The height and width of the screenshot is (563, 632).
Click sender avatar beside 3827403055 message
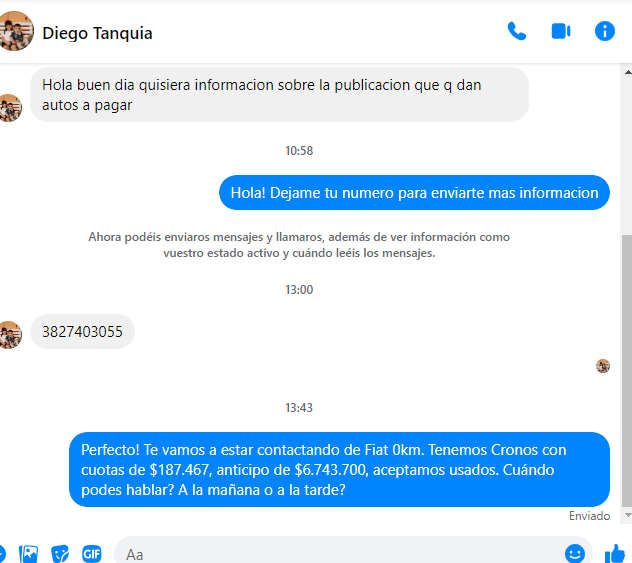tap(10, 335)
